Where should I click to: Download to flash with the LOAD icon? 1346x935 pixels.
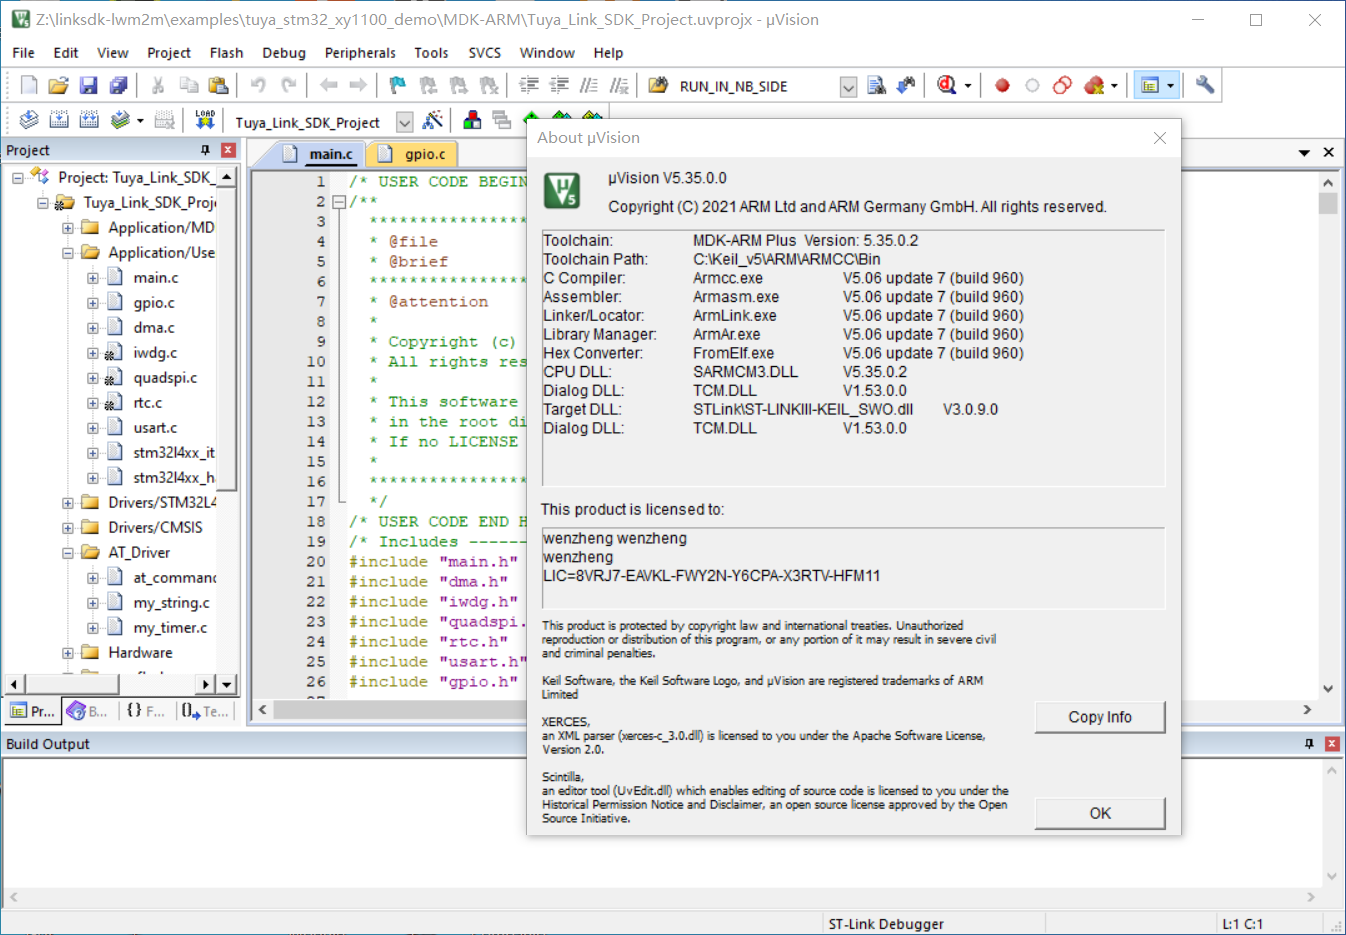205,121
